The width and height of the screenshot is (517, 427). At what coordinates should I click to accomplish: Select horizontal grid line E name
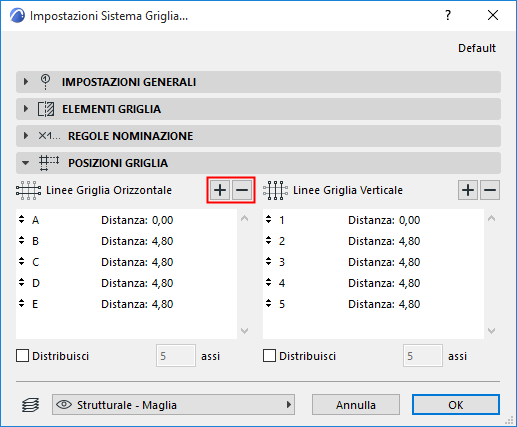point(35,304)
